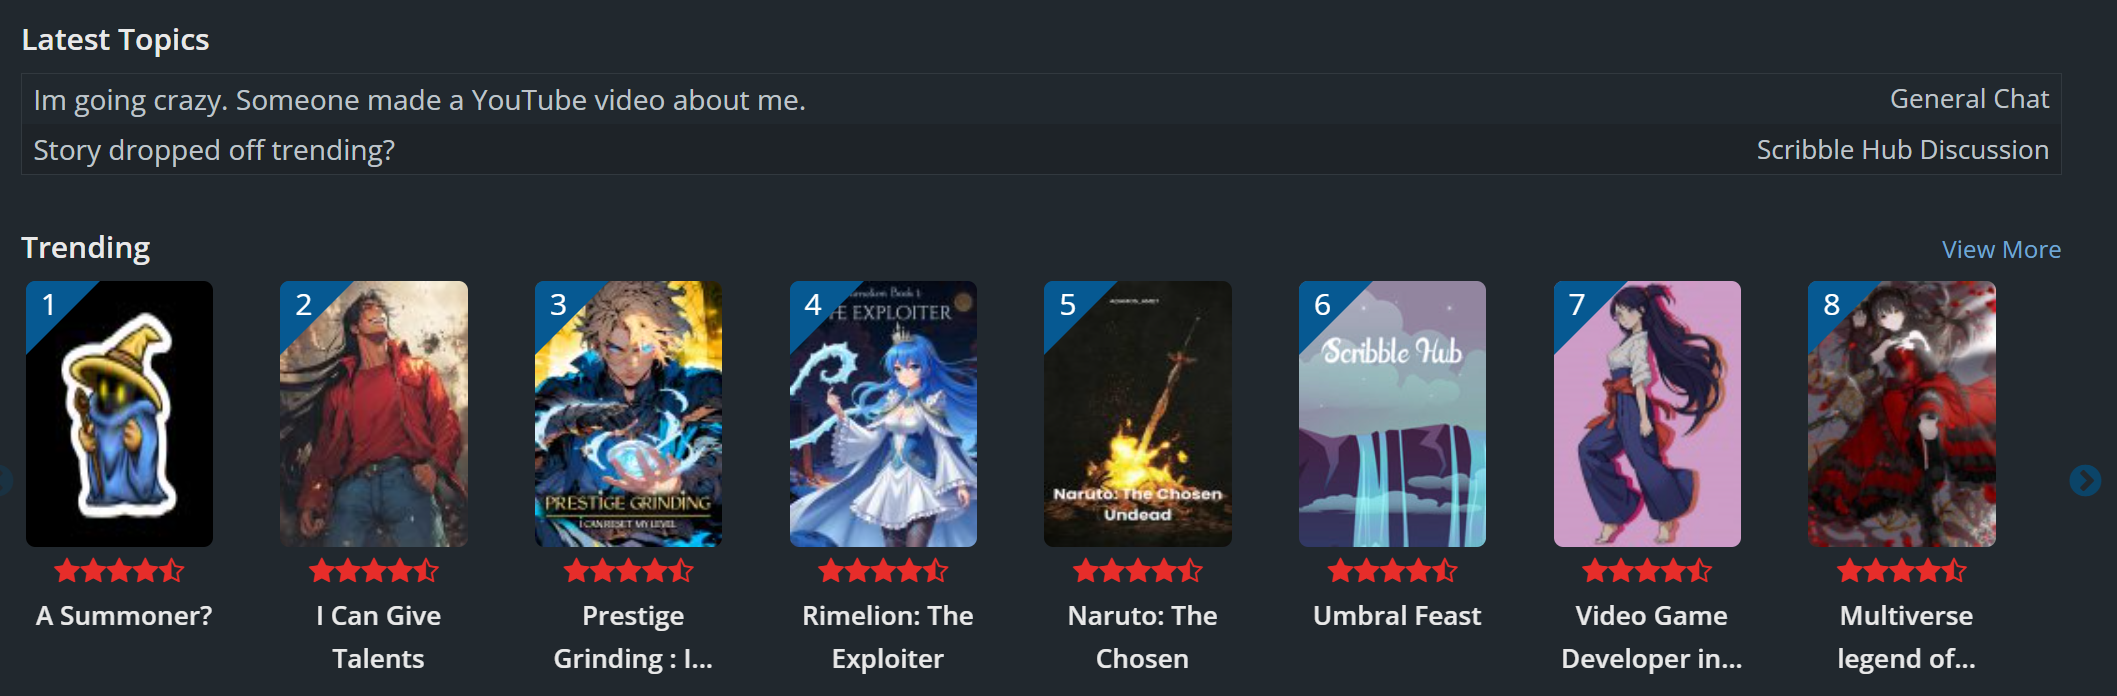The width and height of the screenshot is (2117, 696).
Task: Open the Scribble Hub Discussion category
Action: coord(1902,150)
